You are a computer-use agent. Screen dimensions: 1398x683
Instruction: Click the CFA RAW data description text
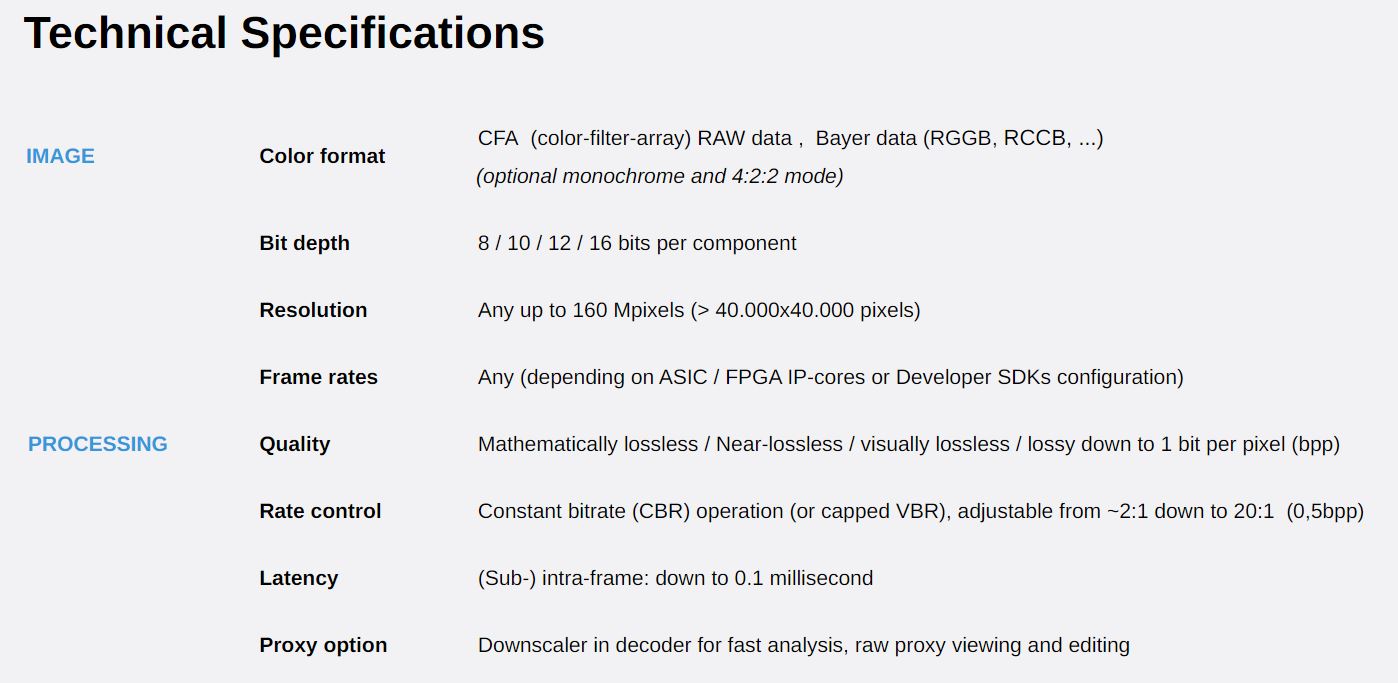(790, 138)
